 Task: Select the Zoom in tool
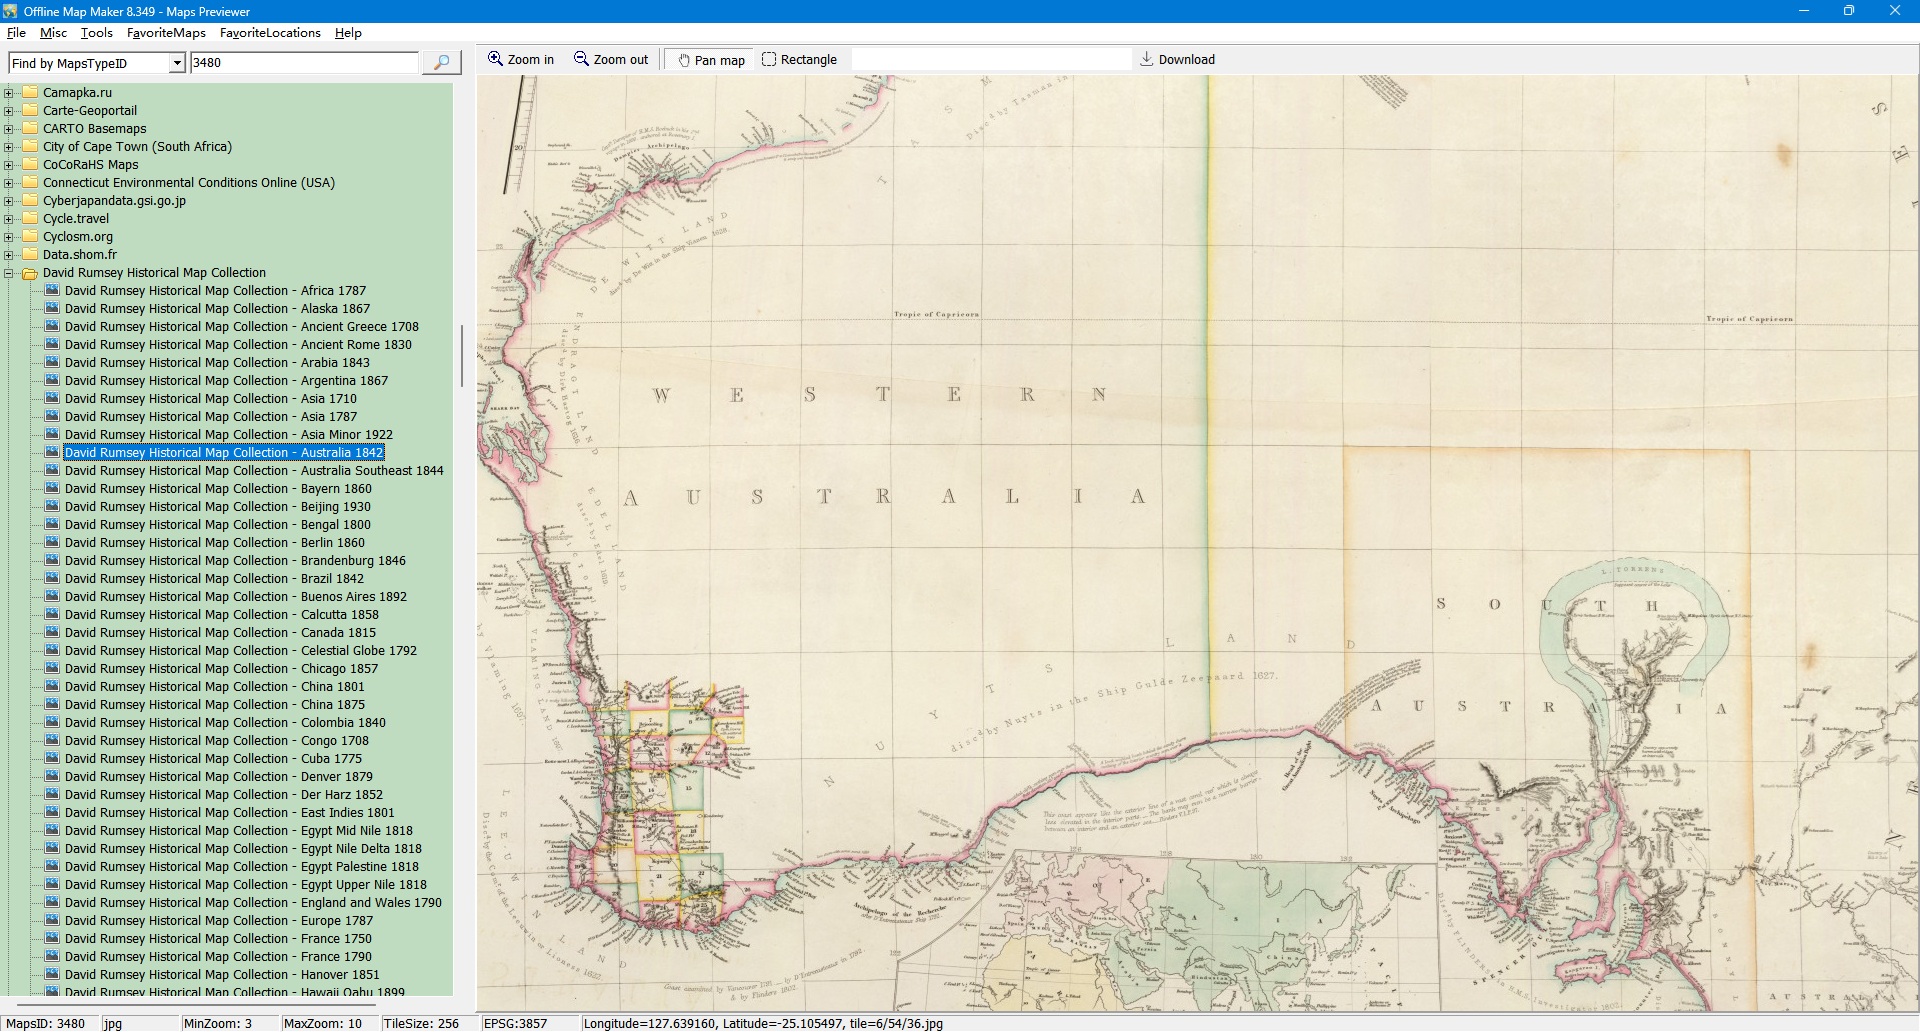[x=520, y=60]
